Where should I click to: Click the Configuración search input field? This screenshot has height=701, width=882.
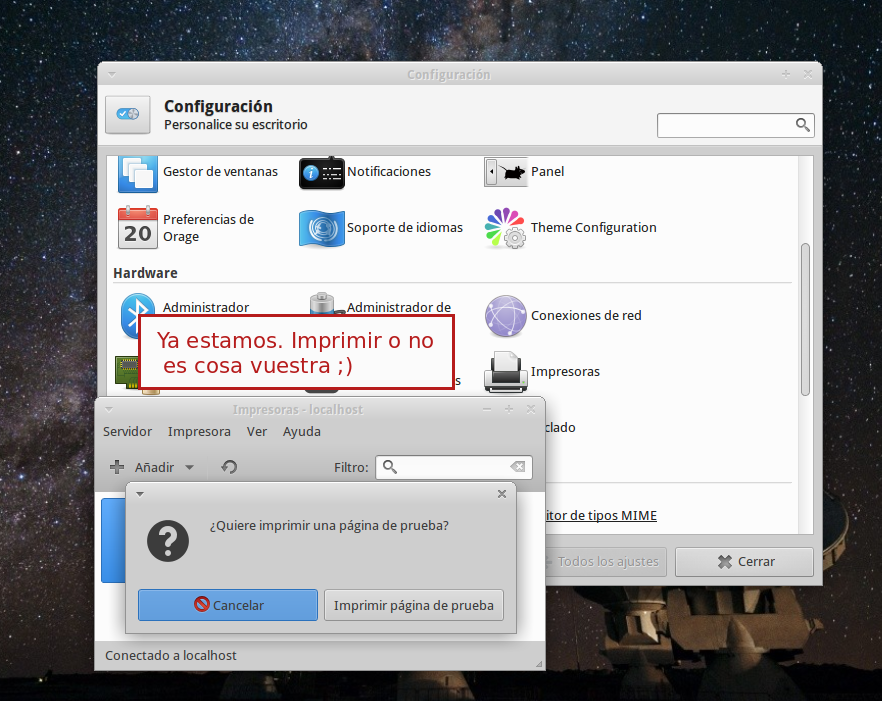(x=736, y=125)
